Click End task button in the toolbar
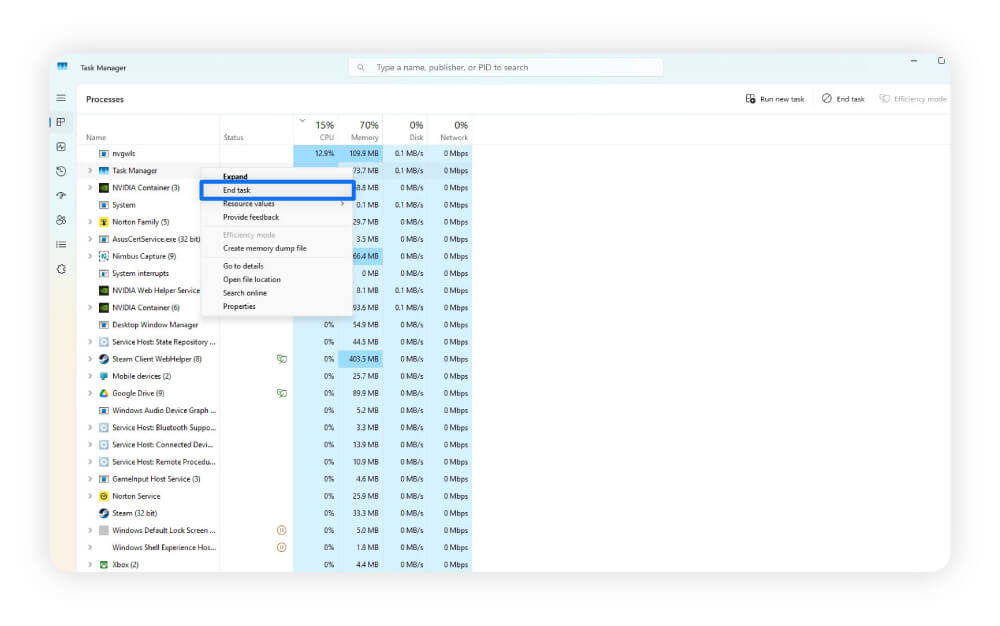Viewport: 1000px width, 626px height. 843,99
